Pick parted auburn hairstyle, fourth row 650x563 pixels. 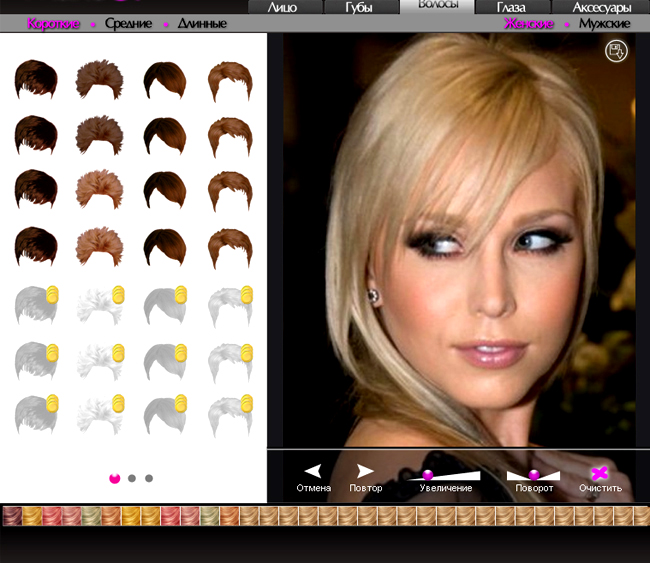230,248
